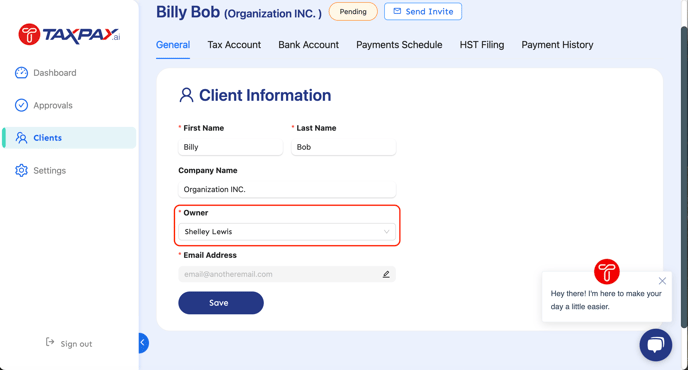688x370 pixels.
Task: Click the envelope icon on Send Invite
Action: 397,11
